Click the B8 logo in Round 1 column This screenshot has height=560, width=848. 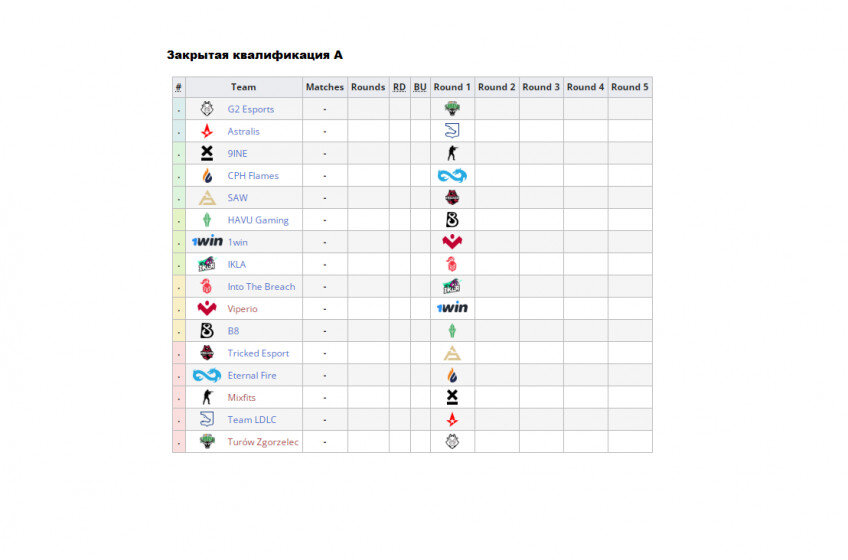tap(452, 220)
